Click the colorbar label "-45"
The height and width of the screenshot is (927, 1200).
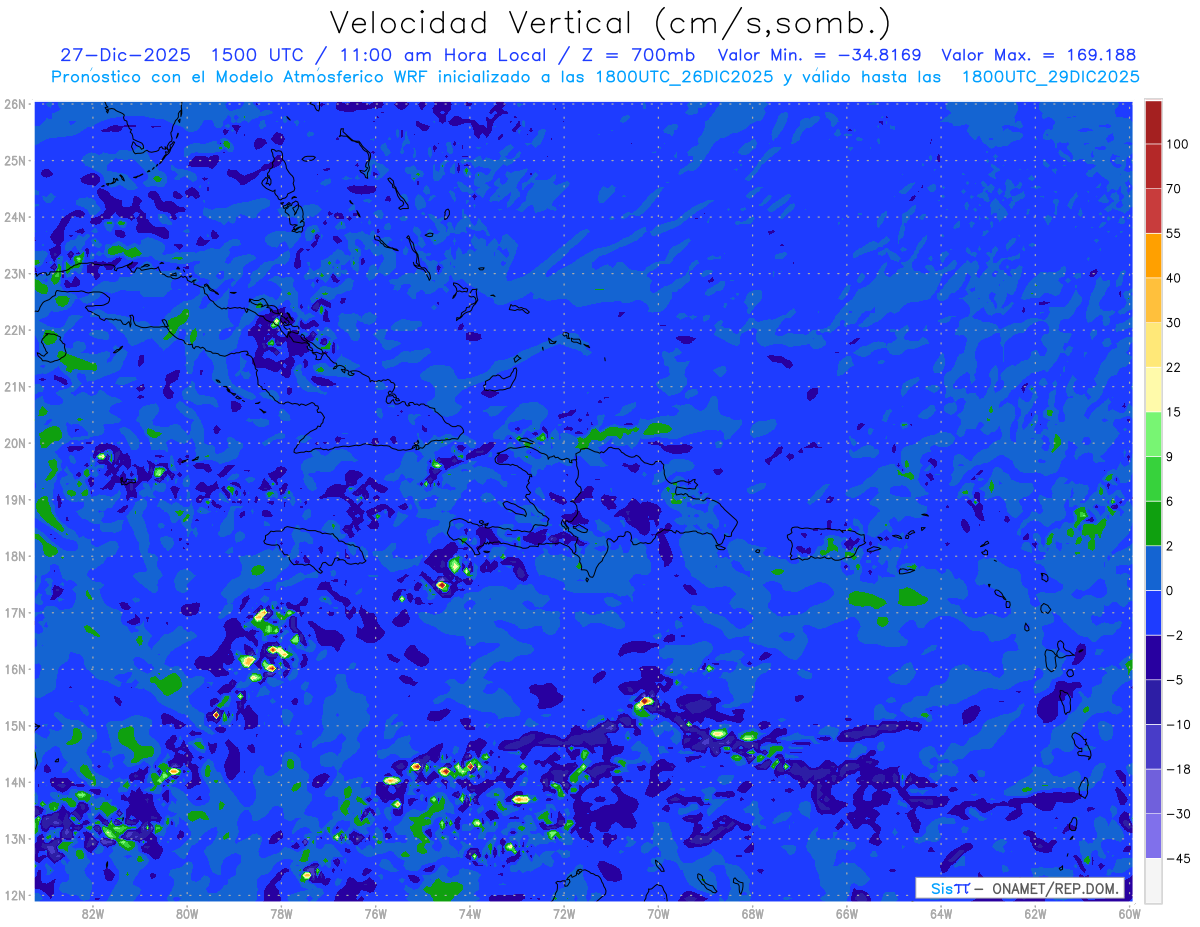click(1177, 859)
